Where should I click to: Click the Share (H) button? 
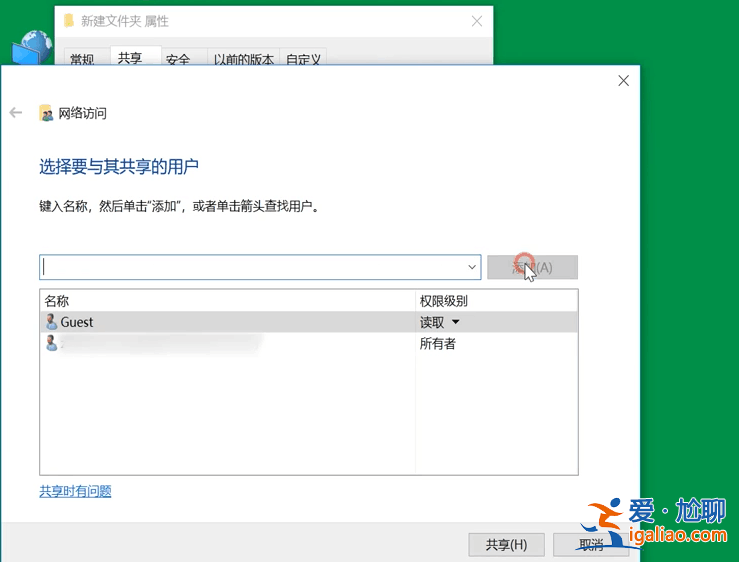click(506, 545)
